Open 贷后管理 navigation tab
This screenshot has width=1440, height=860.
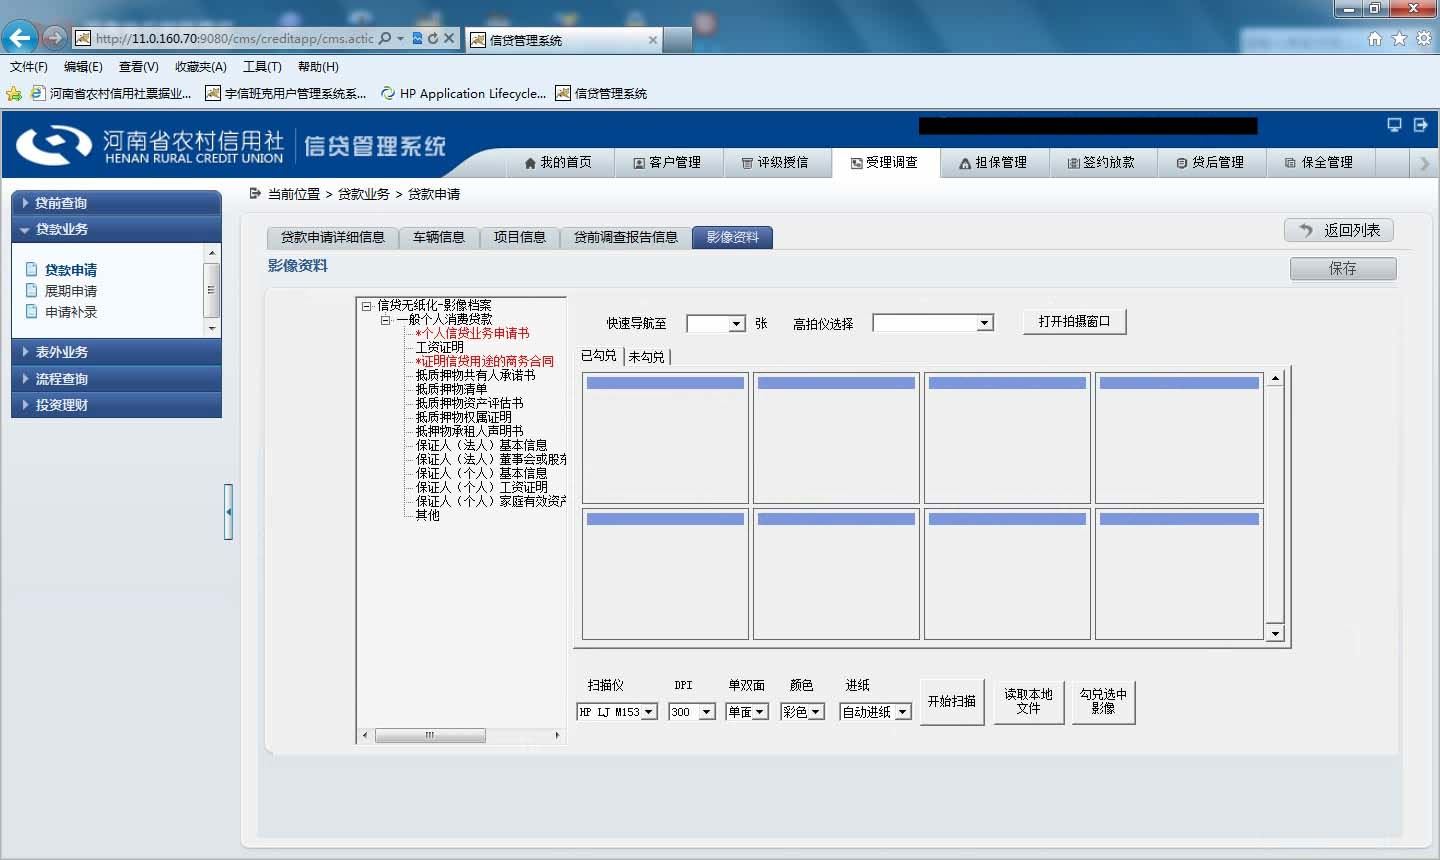[1211, 162]
